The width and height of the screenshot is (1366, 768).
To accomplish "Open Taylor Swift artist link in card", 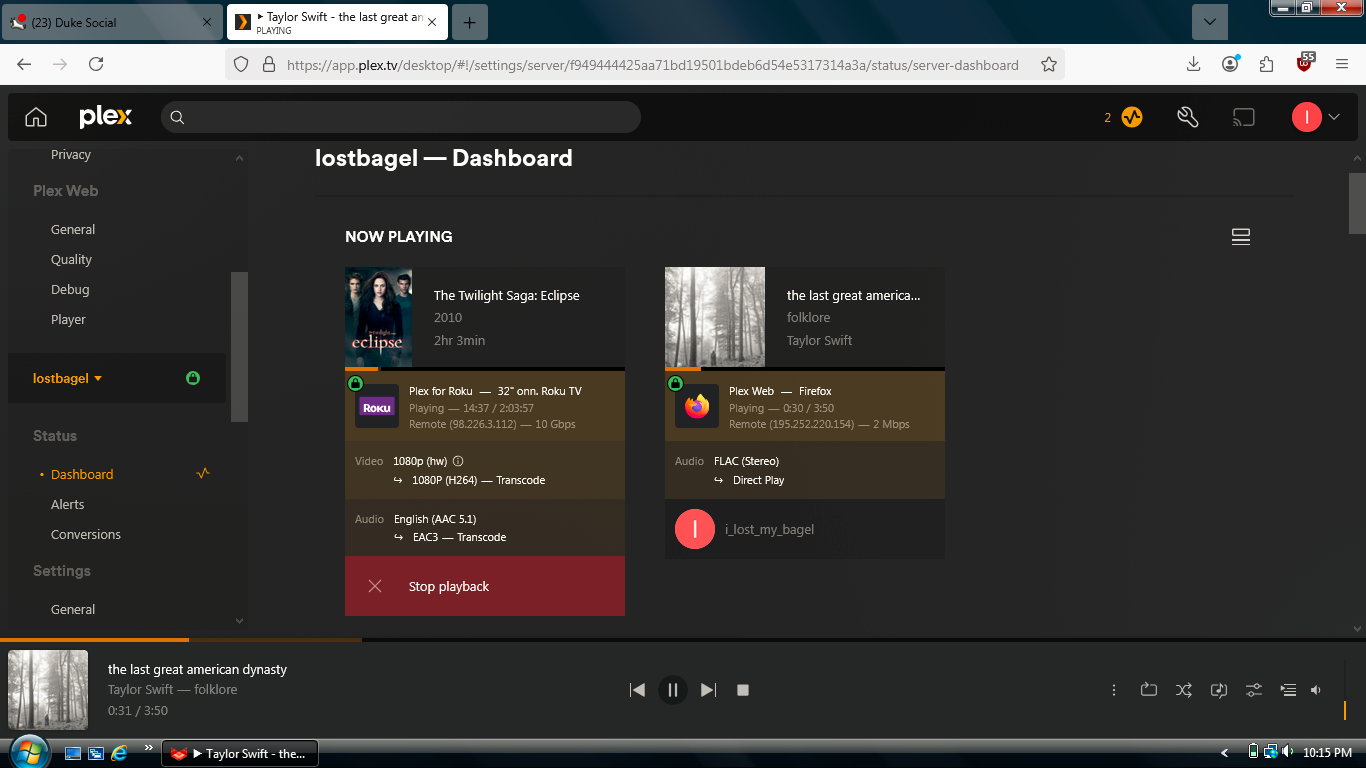I will point(820,340).
